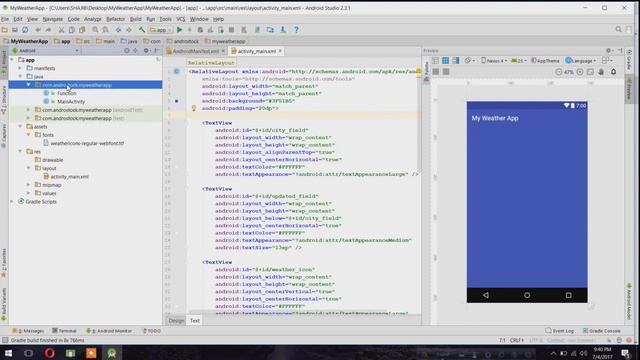The height and width of the screenshot is (360, 640).
Task: Expand the manifests folder
Action: 20,68
